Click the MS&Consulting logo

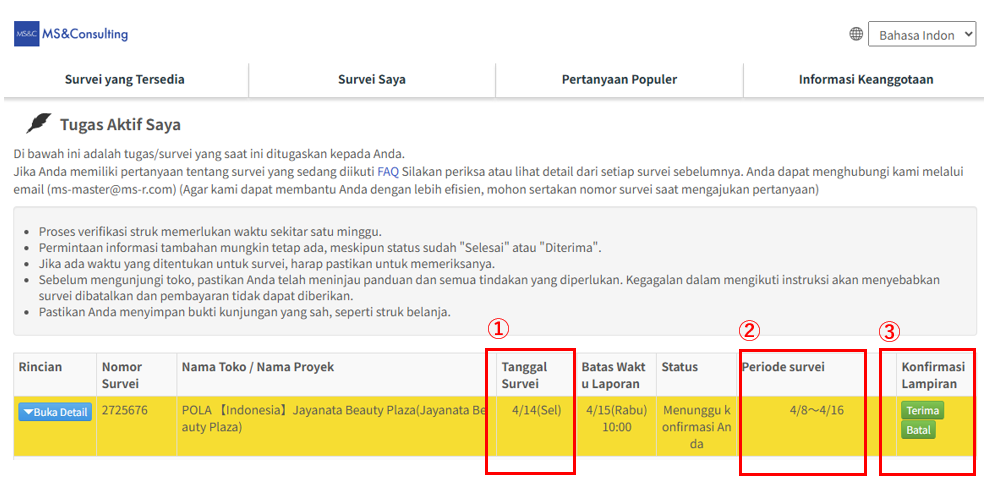71,34
